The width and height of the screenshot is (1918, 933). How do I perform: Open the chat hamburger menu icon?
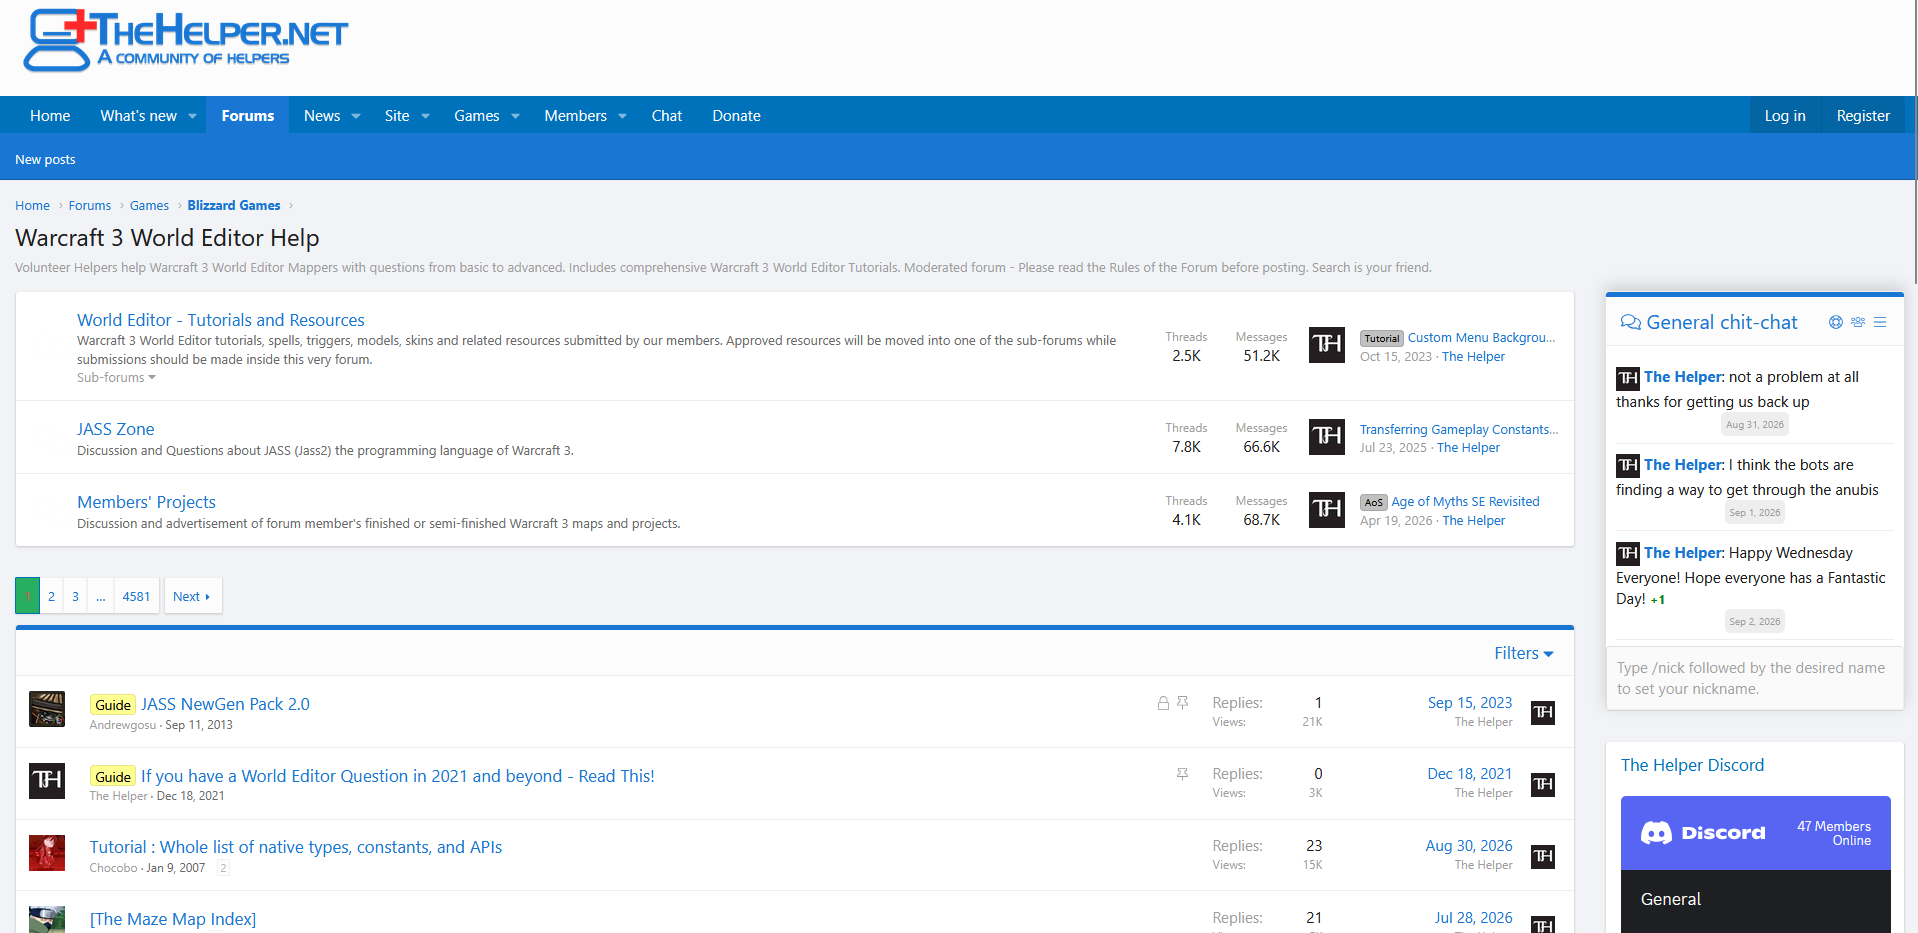(x=1880, y=322)
